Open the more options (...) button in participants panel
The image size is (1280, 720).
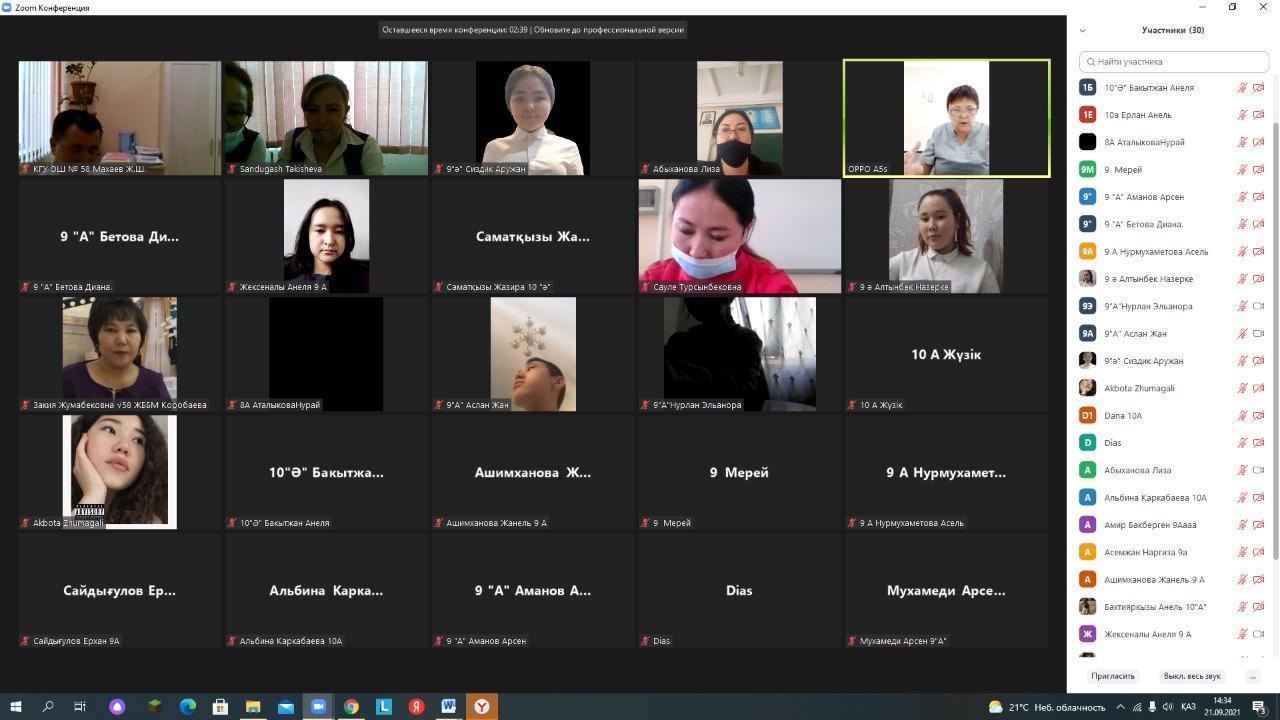click(x=1252, y=676)
